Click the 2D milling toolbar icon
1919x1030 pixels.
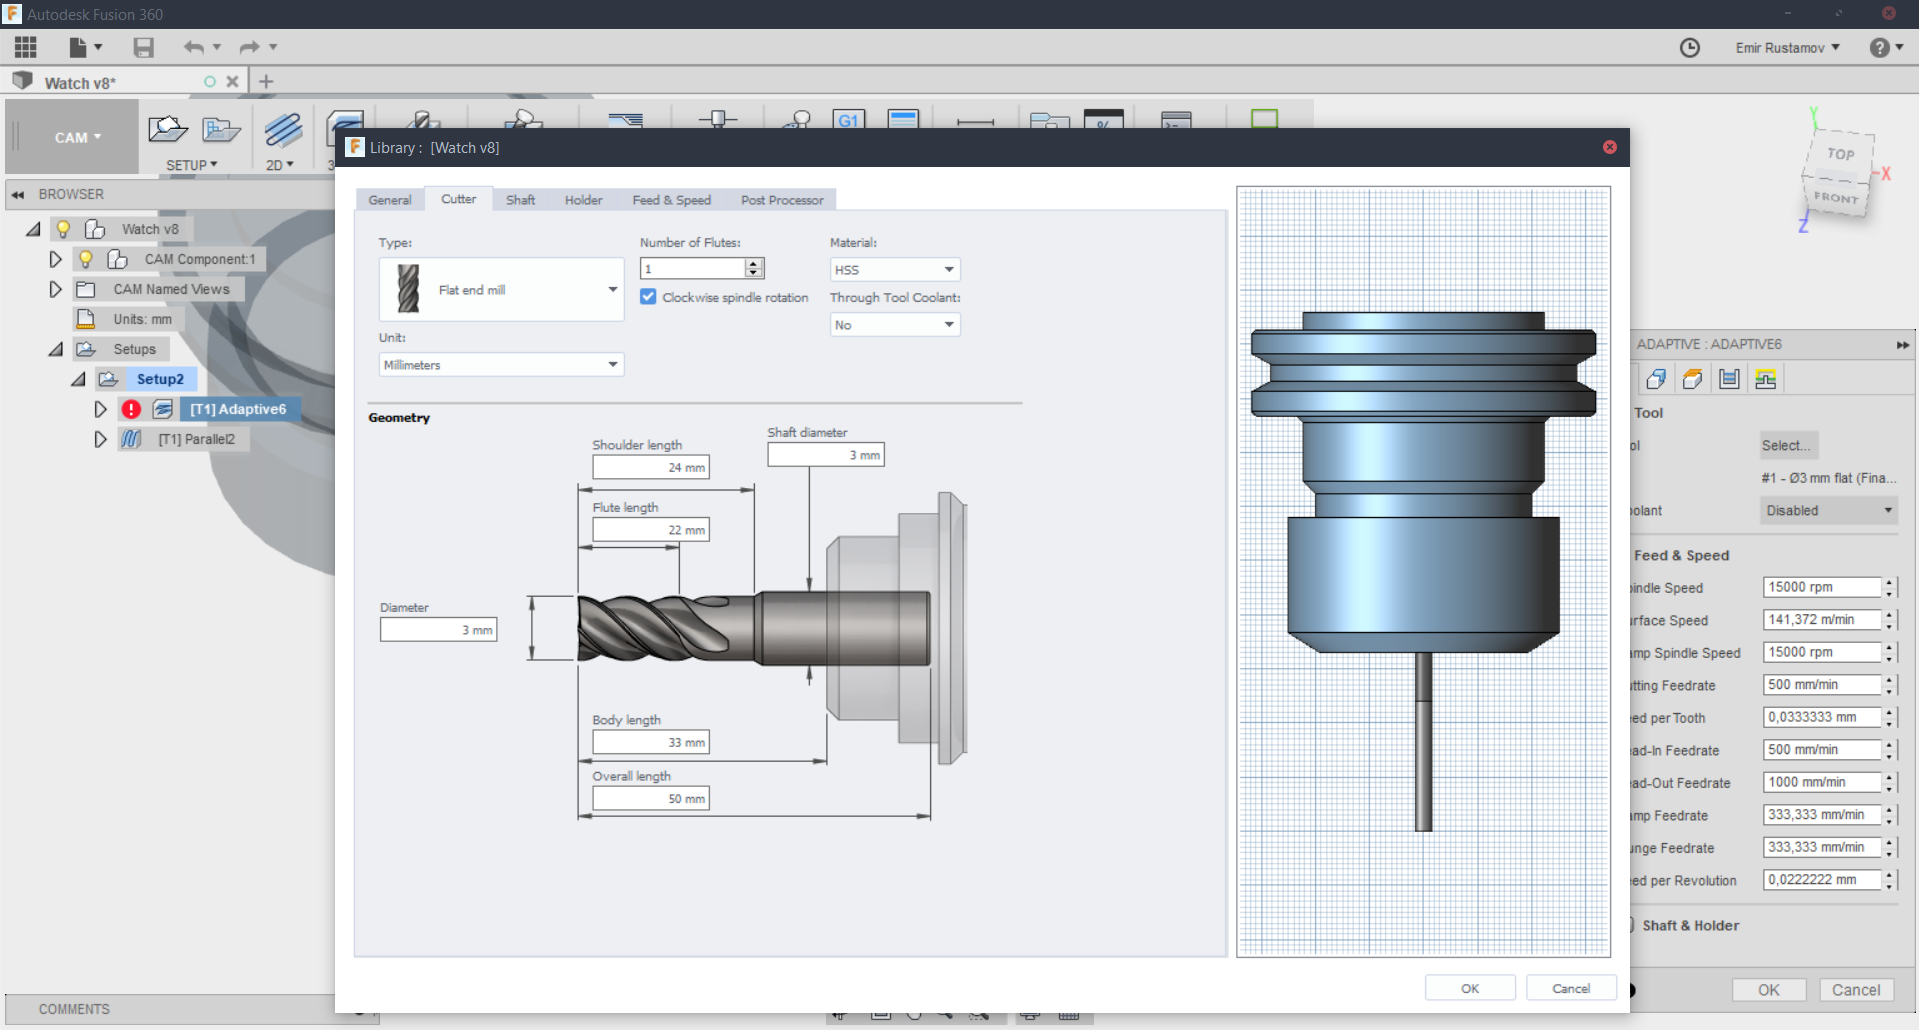coord(283,131)
